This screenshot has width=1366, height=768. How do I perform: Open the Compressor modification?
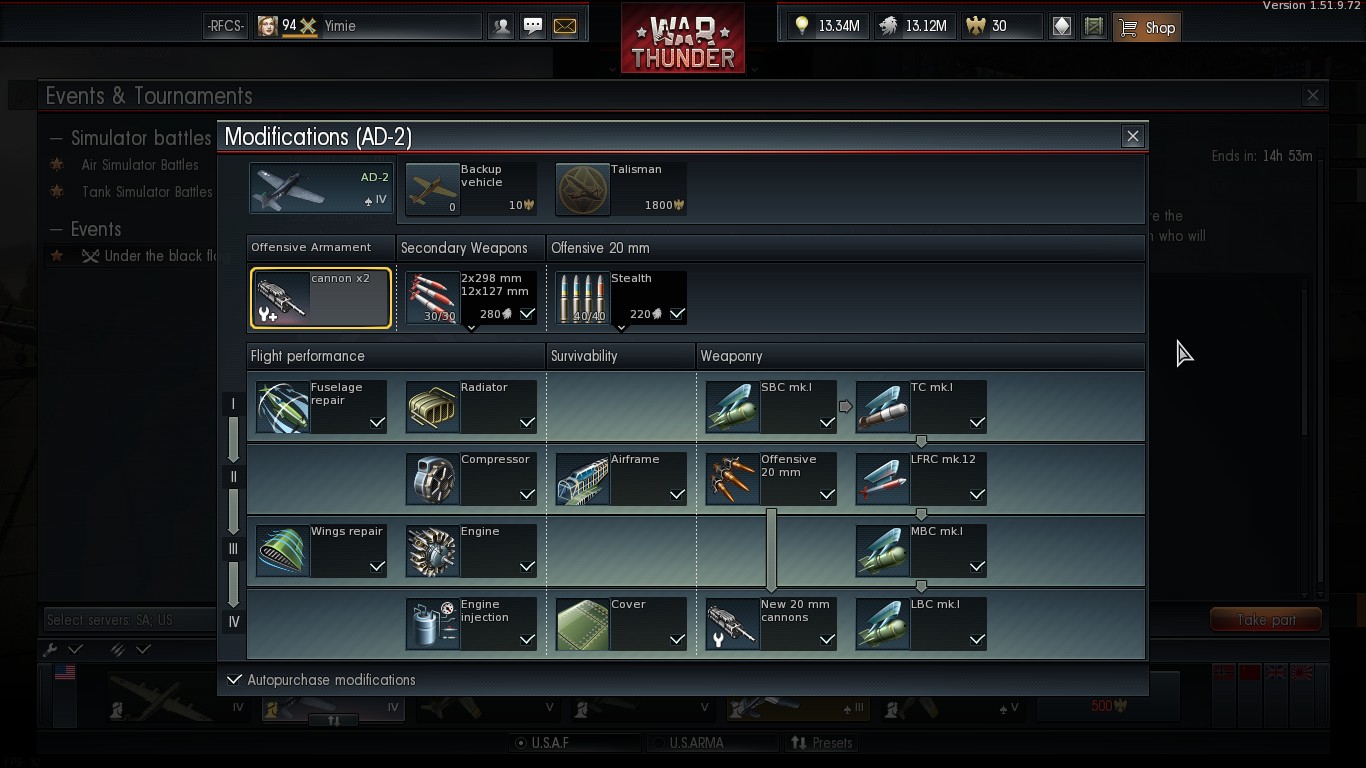[x=471, y=479]
